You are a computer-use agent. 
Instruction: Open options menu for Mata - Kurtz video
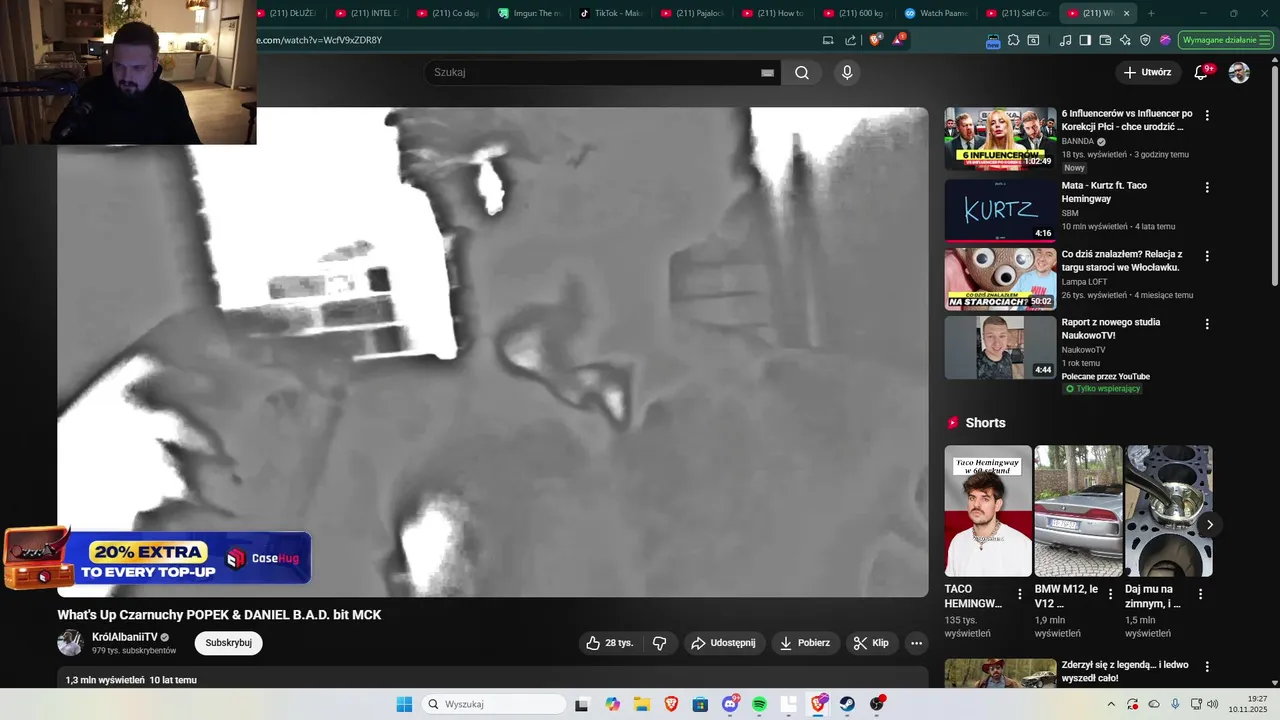click(1207, 187)
